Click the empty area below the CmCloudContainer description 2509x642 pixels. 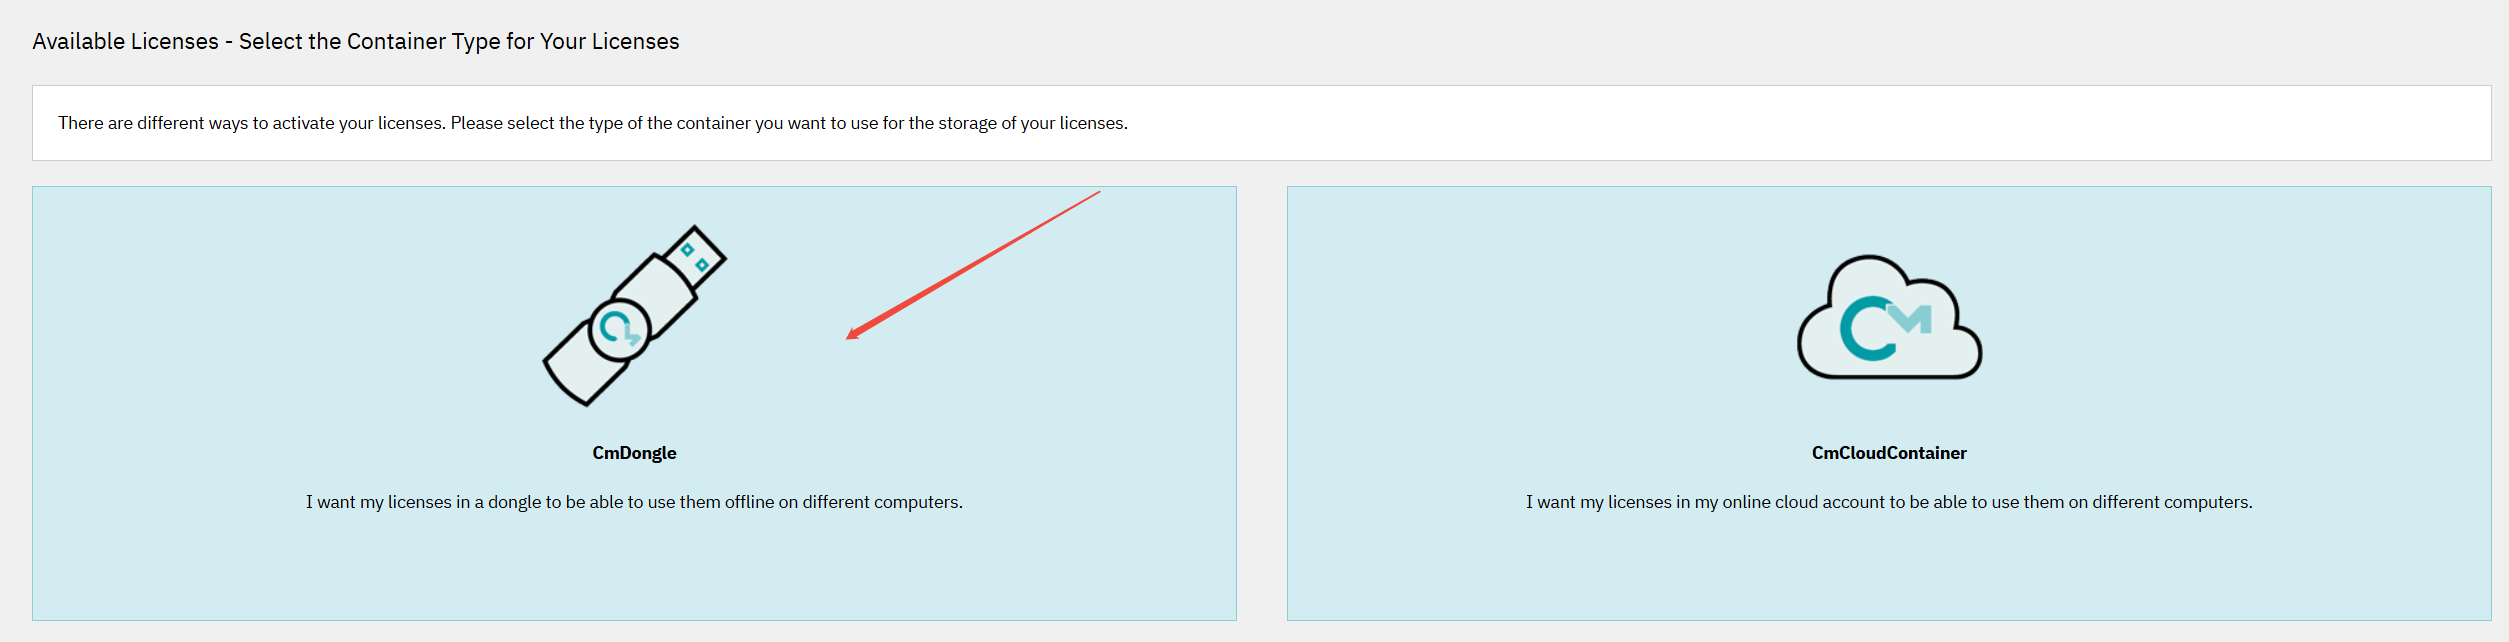[1889, 570]
